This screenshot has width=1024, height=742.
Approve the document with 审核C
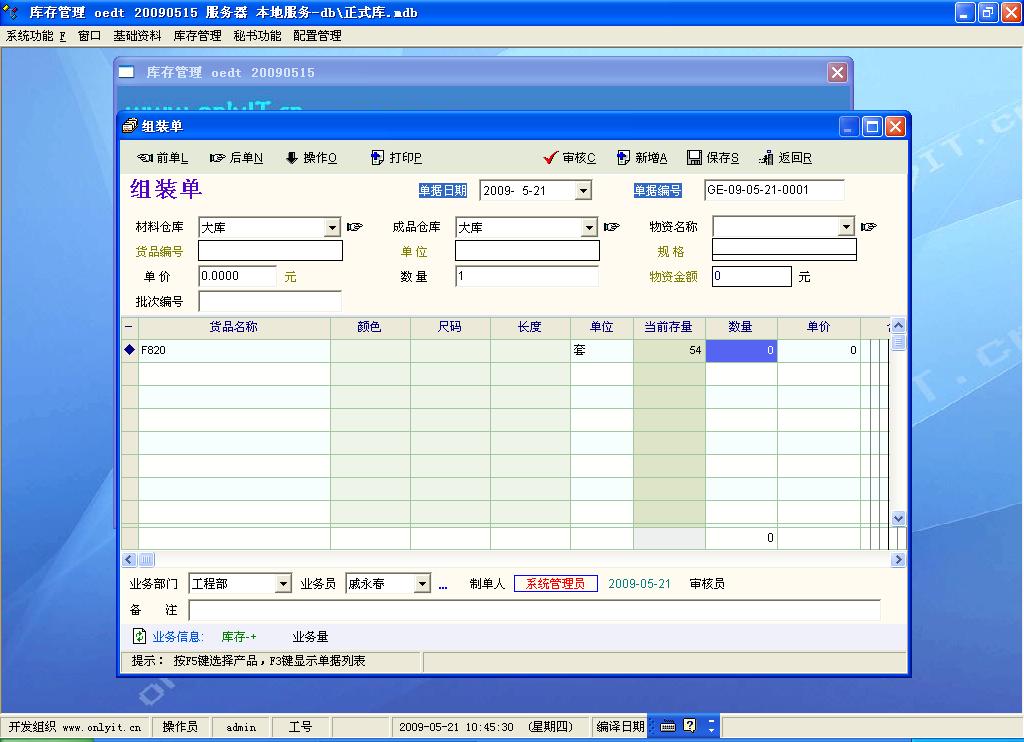[x=569, y=158]
